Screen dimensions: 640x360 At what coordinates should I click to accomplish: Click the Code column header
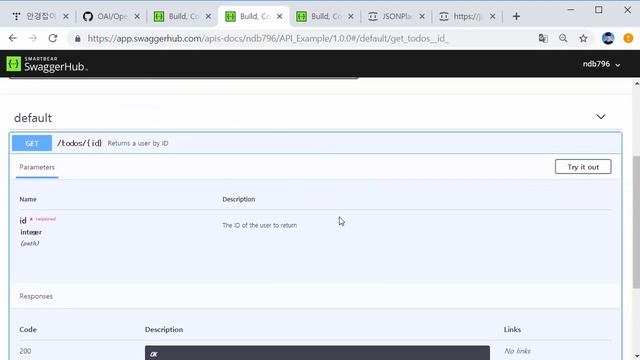[28, 329]
